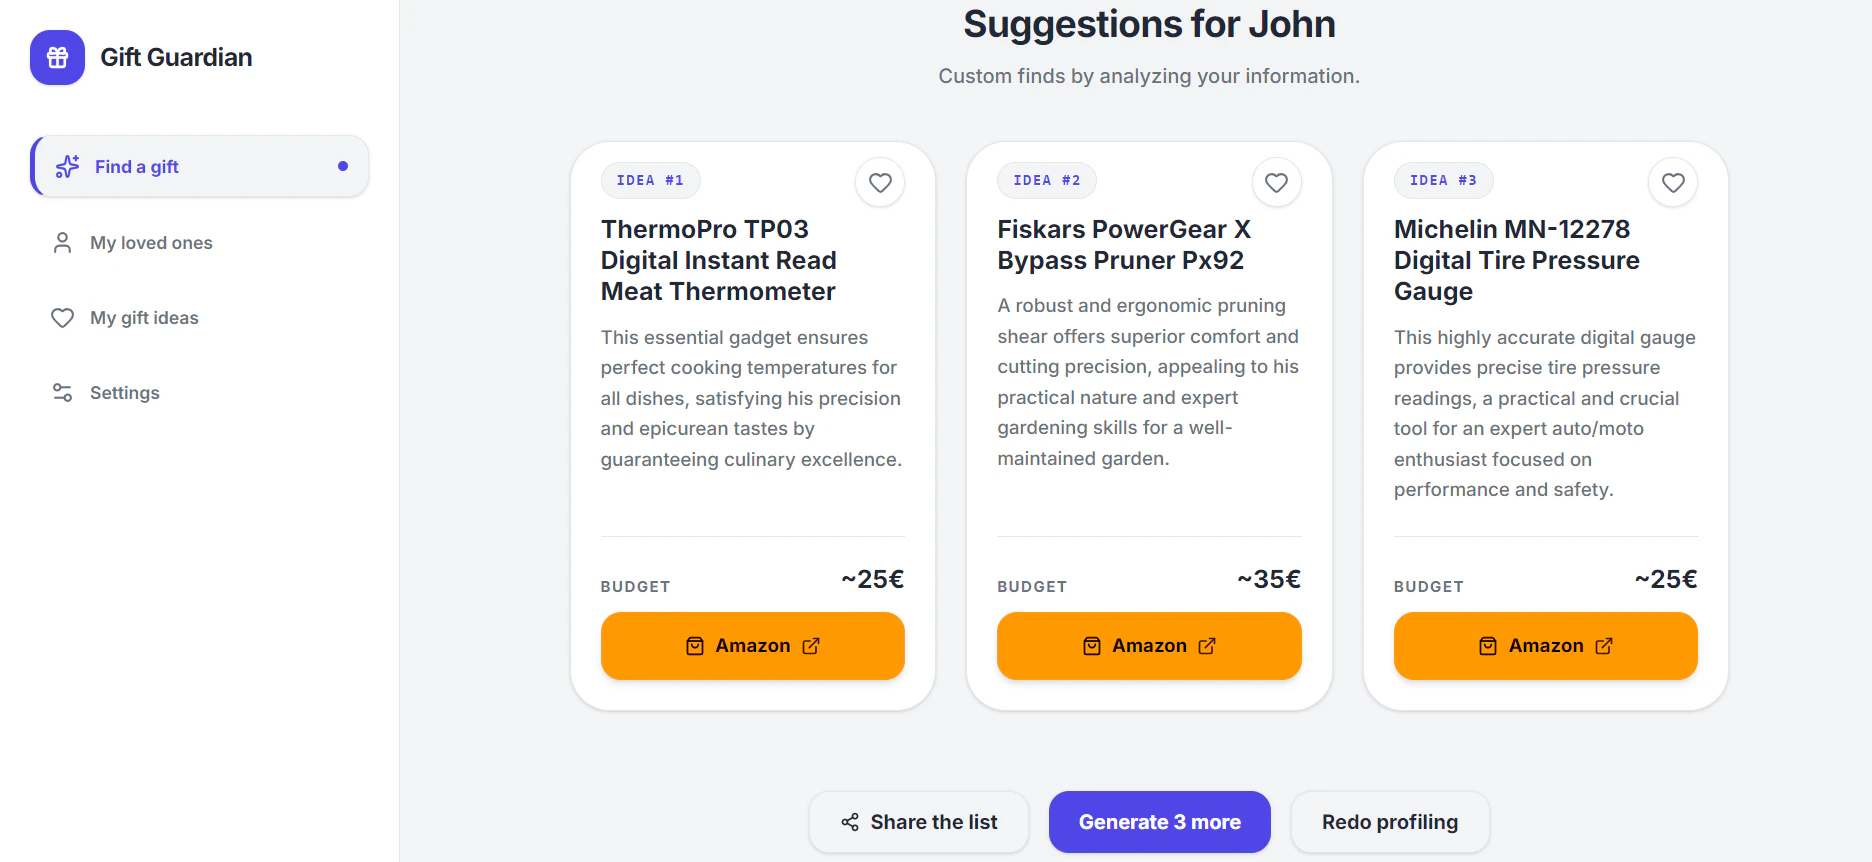
Task: Click the share icon in Share the list
Action: 850,822
